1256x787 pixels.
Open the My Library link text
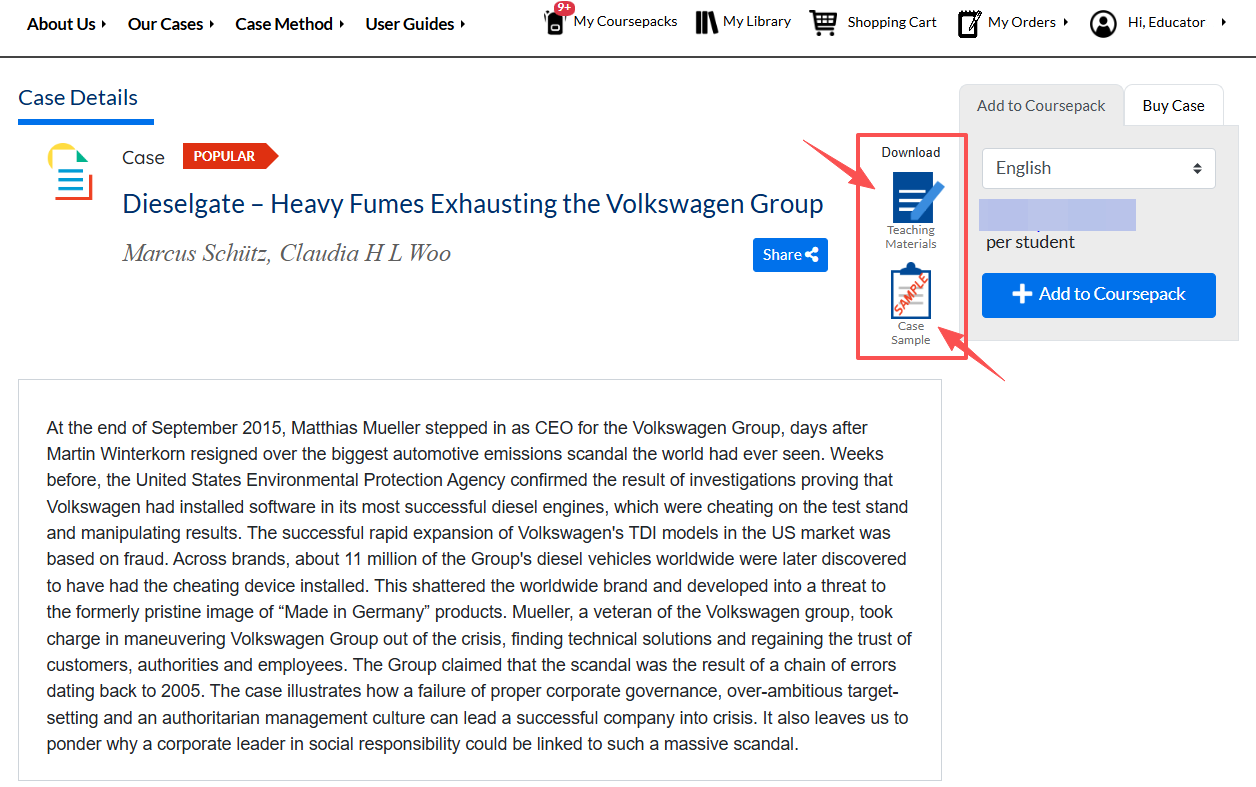click(757, 21)
